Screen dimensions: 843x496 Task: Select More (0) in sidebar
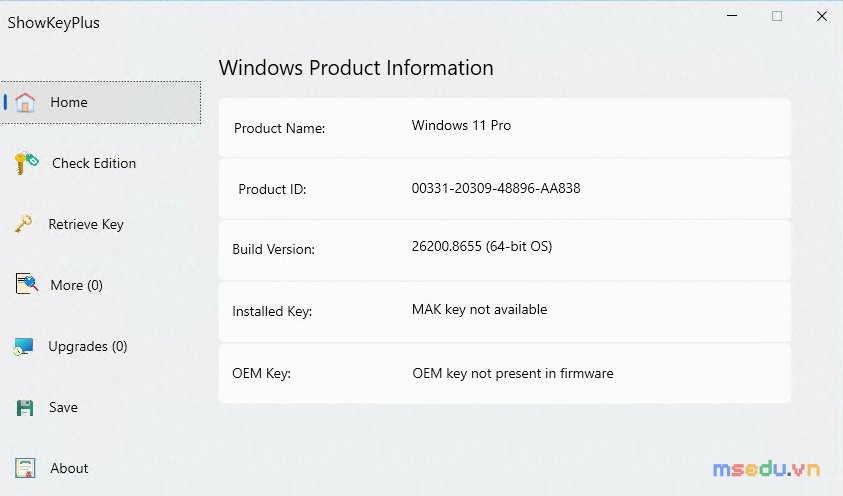(x=101, y=285)
